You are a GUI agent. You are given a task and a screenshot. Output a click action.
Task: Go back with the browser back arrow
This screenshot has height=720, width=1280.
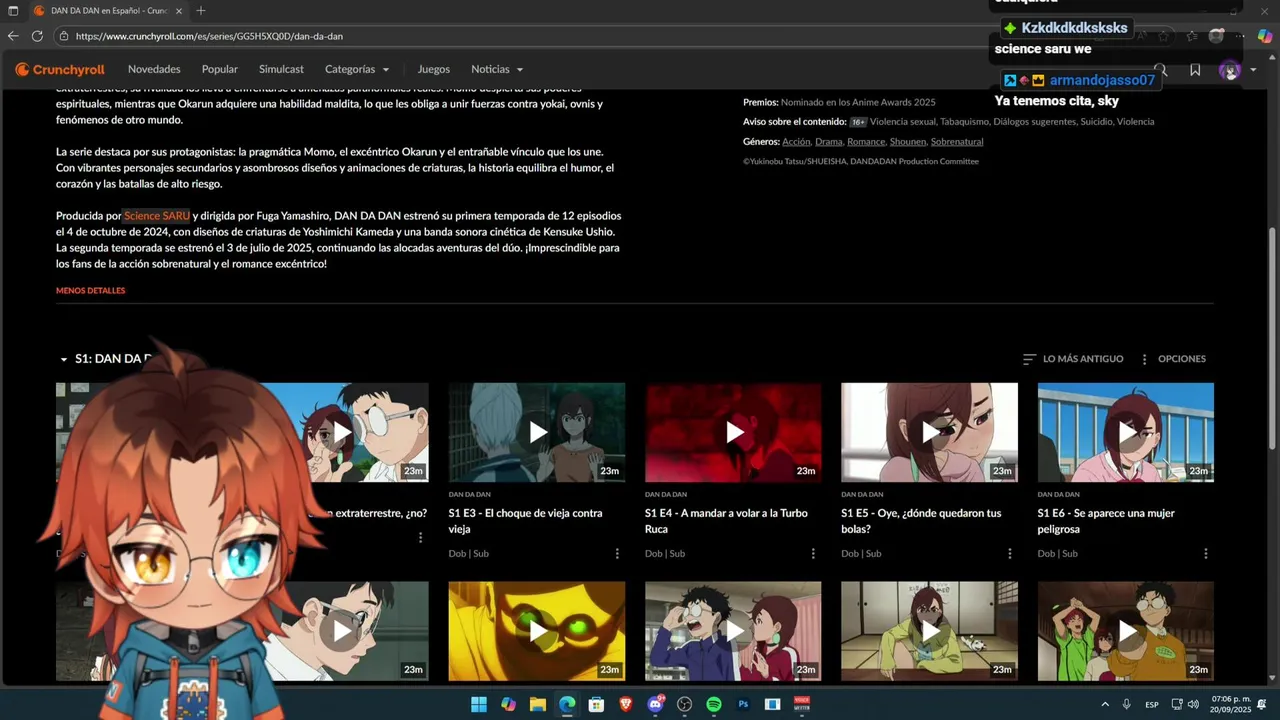pos(13,36)
